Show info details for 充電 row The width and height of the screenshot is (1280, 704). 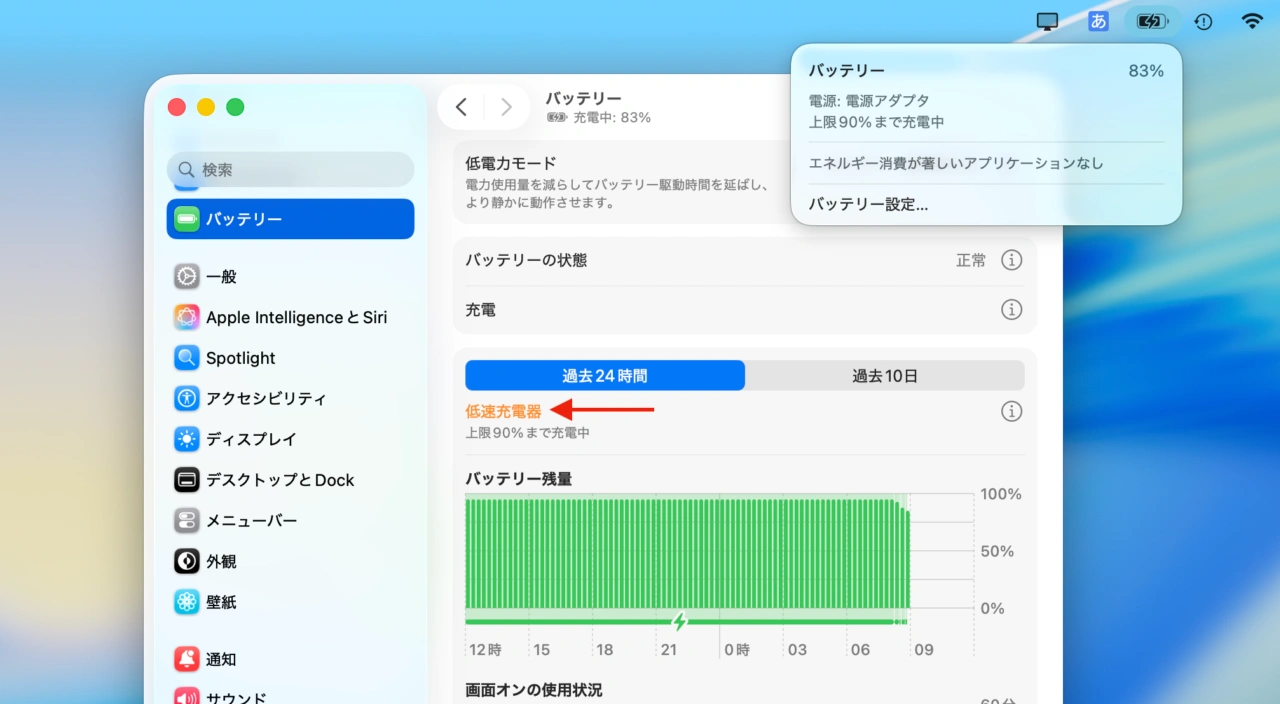1011,310
